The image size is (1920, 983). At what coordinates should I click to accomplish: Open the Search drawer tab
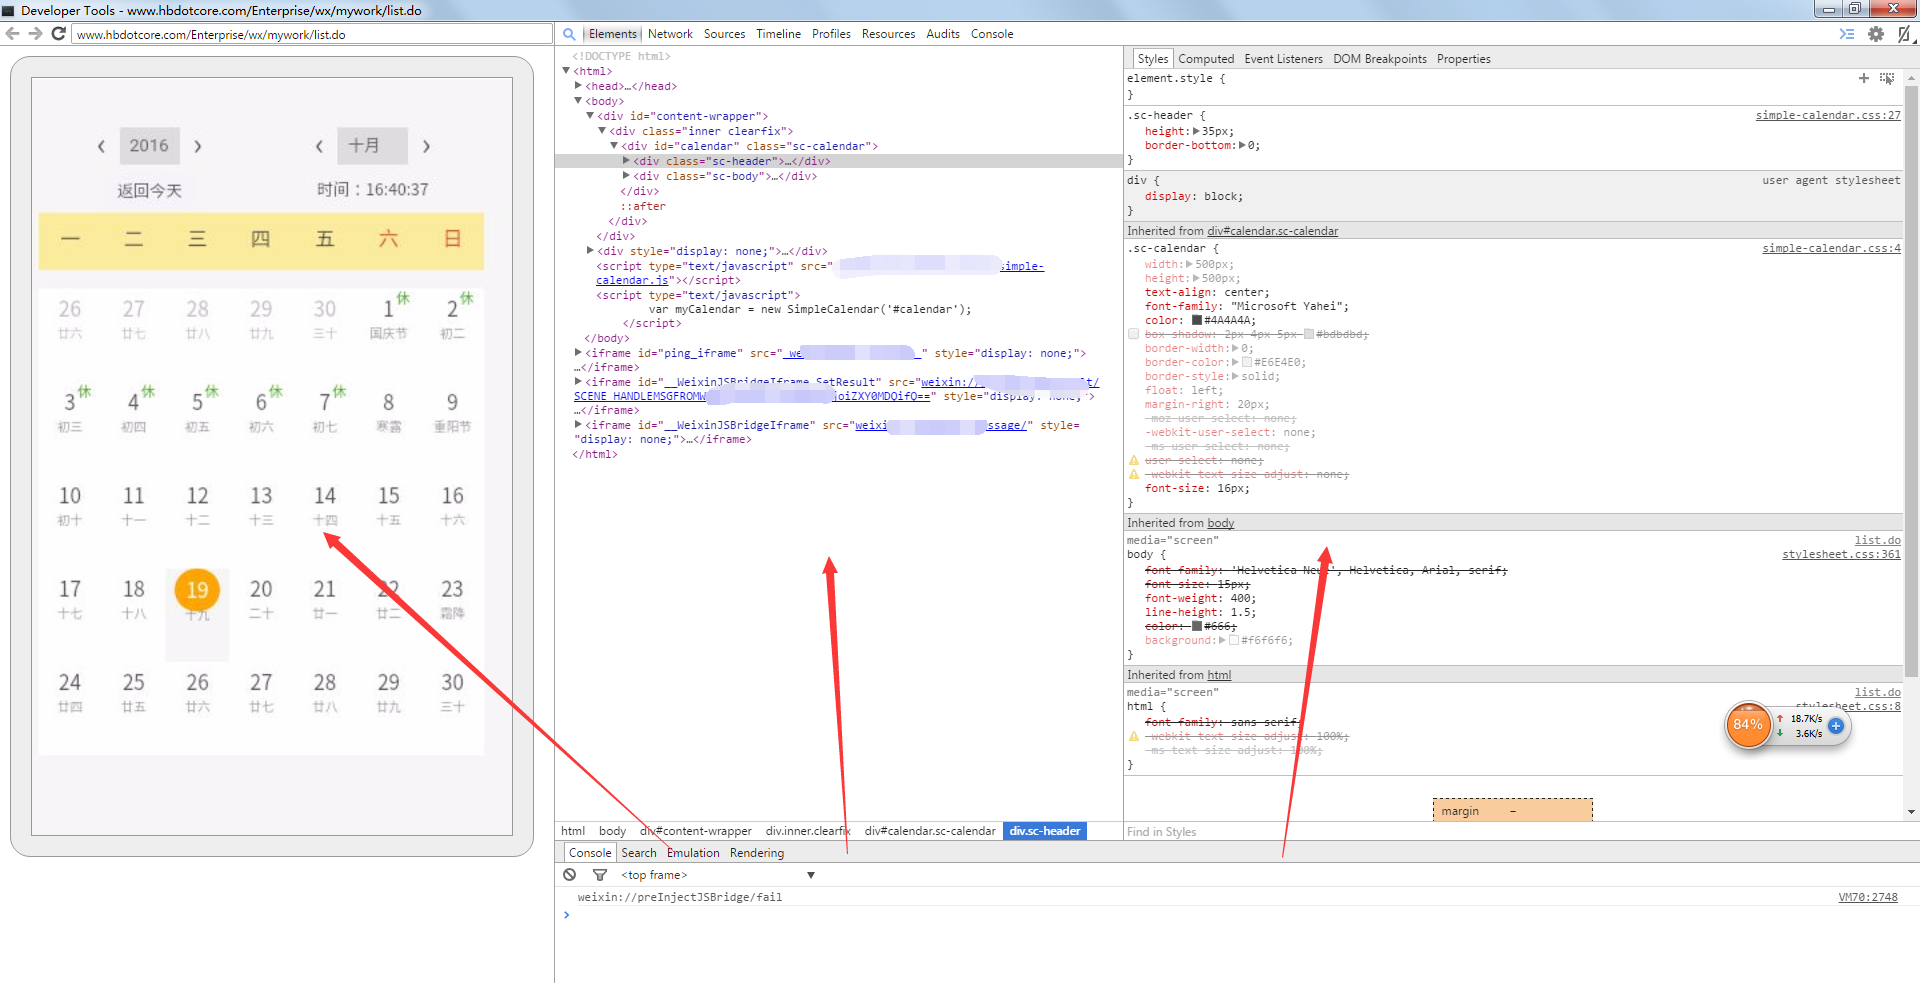[x=639, y=853]
